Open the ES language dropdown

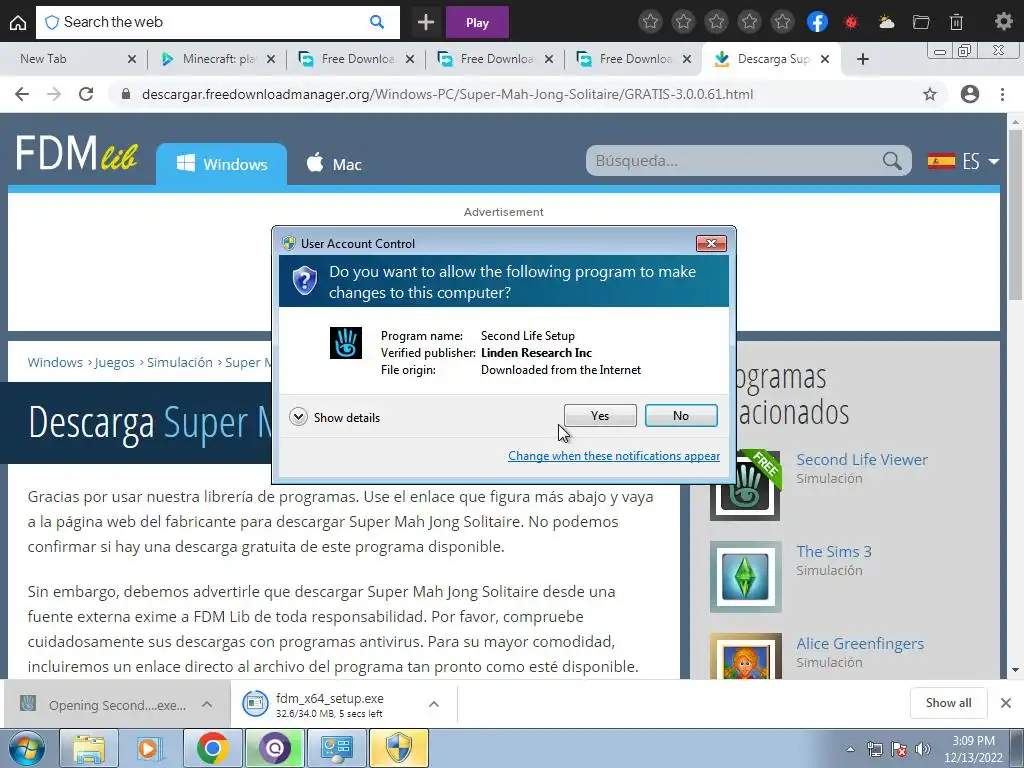point(963,161)
